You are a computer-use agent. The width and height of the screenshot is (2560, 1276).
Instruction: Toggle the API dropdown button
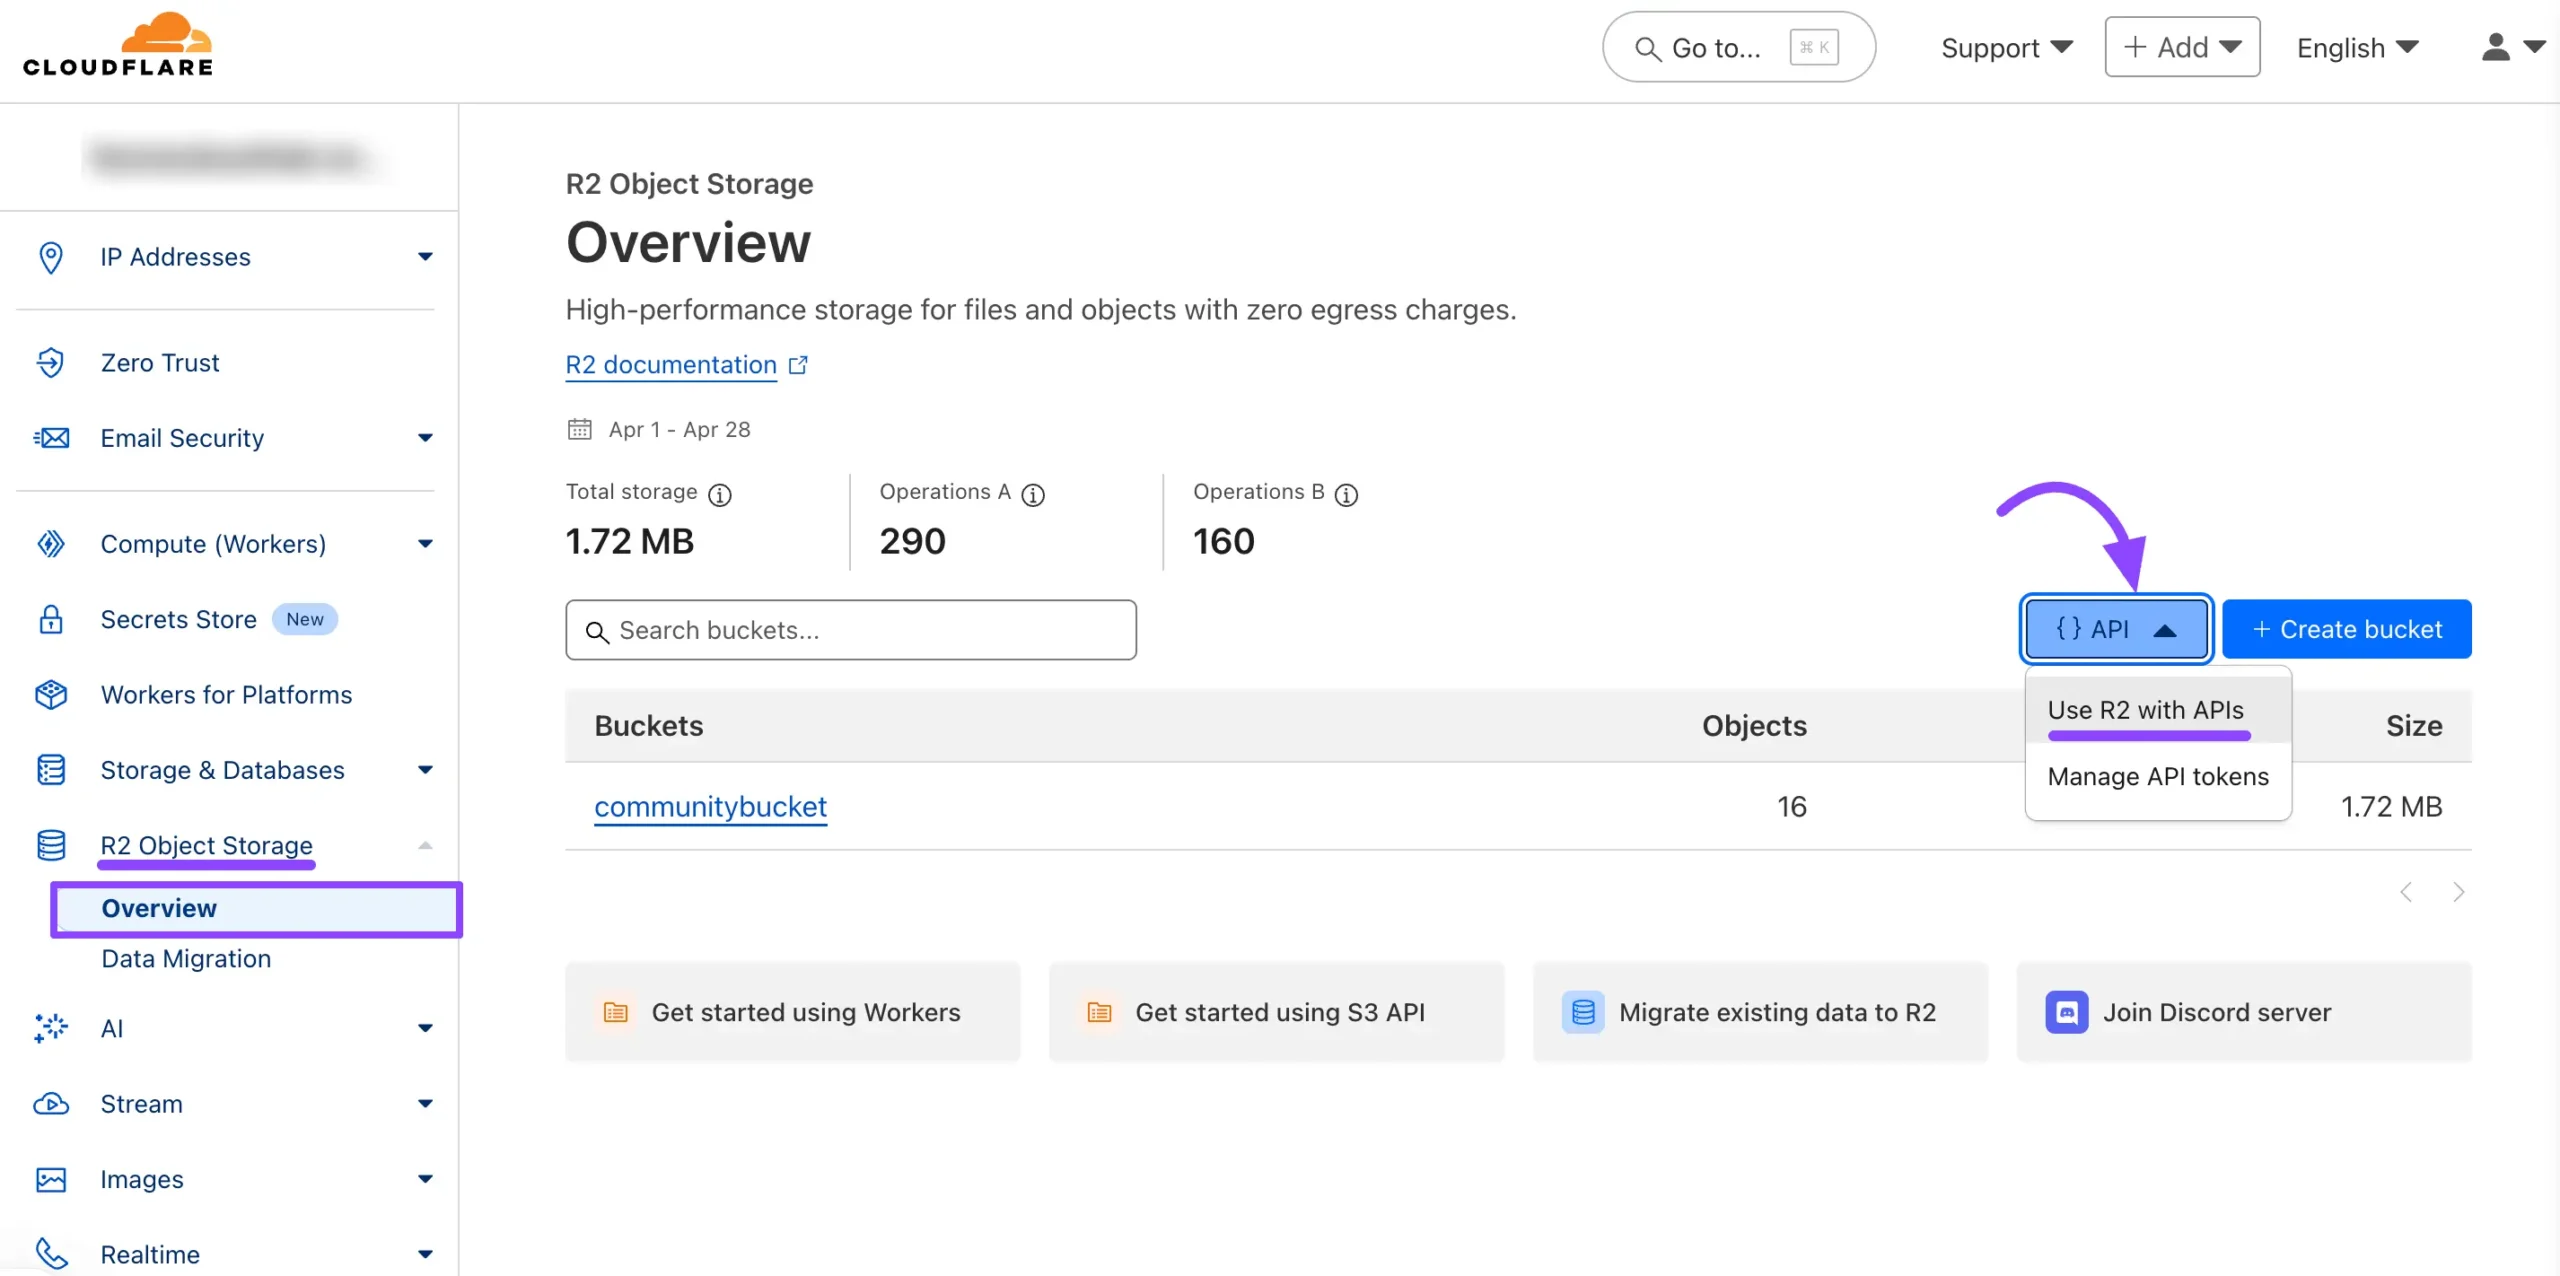(2116, 629)
